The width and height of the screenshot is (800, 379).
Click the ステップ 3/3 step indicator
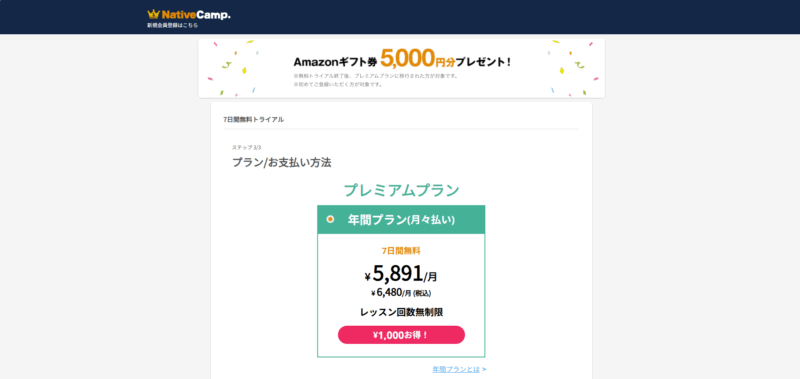246,147
